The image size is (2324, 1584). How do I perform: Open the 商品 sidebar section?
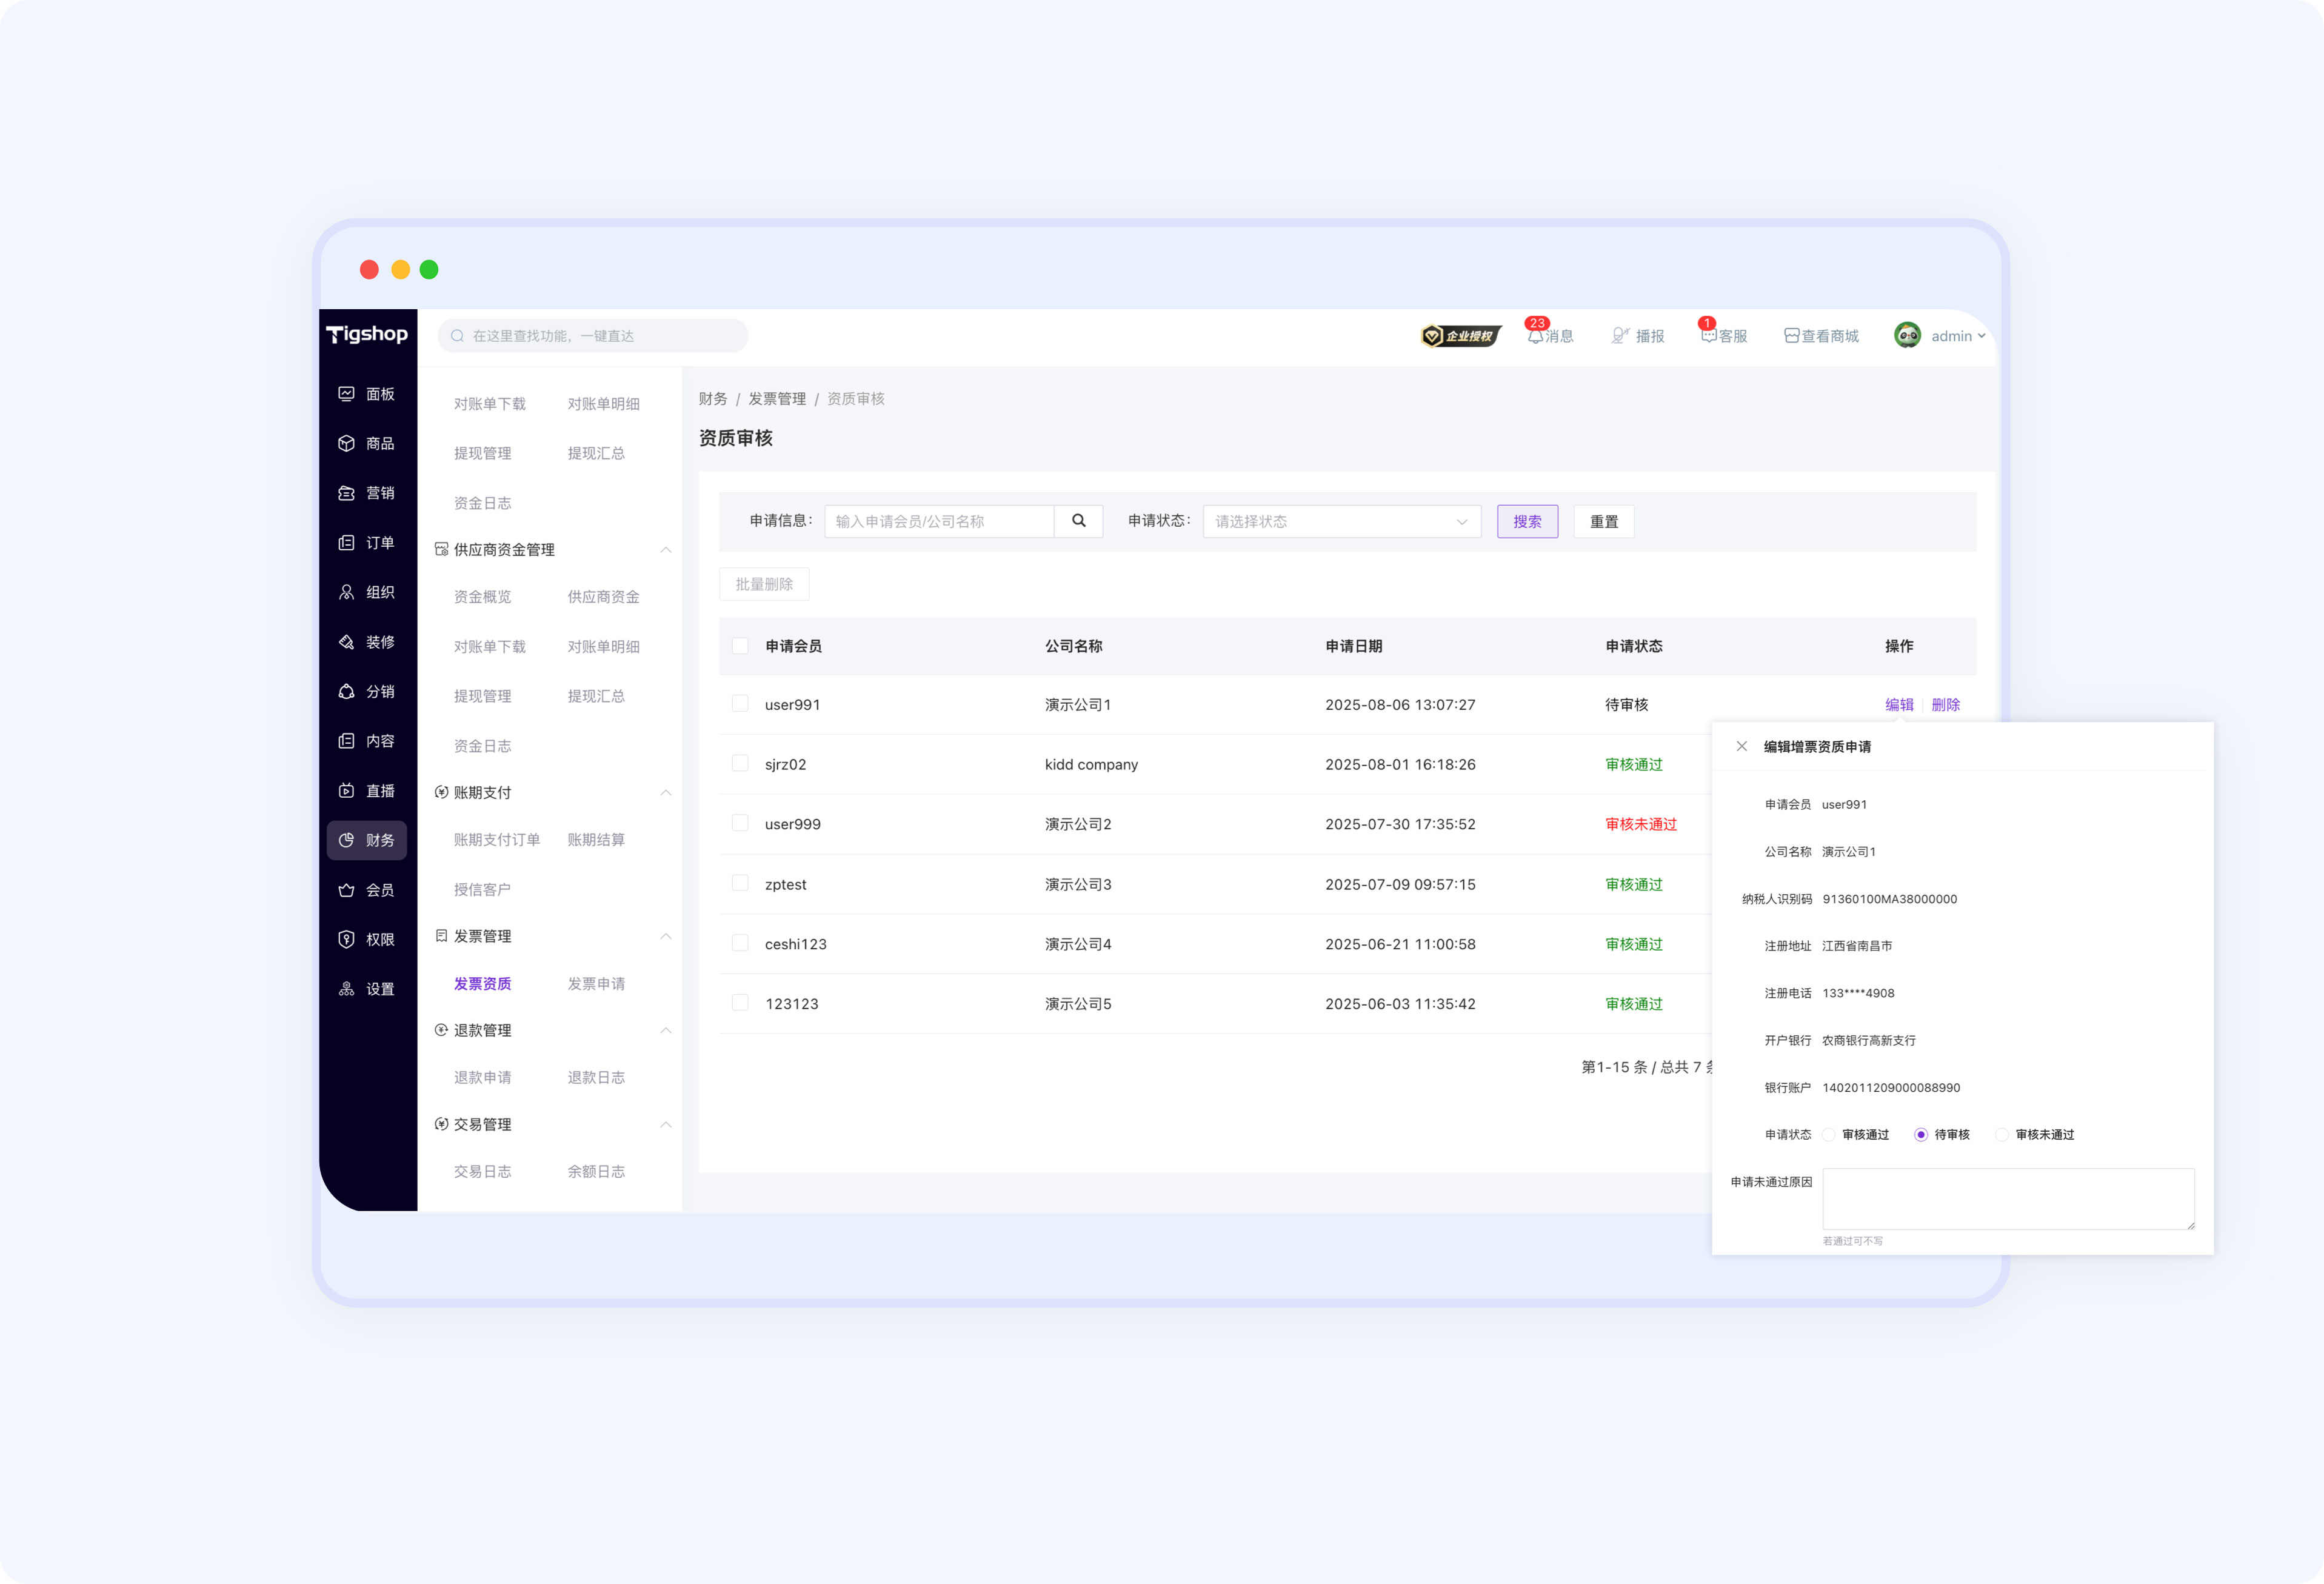(x=367, y=443)
